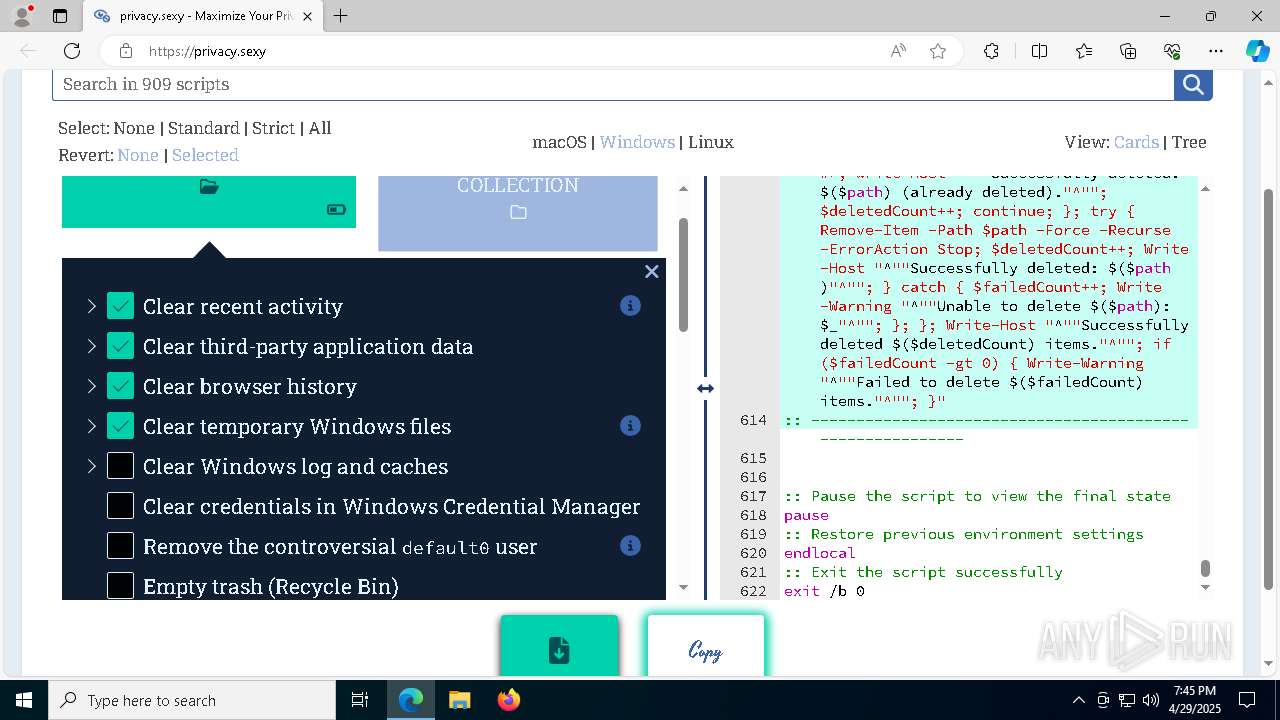Open the Favorites list
The height and width of the screenshot is (720, 1280).
(x=1084, y=51)
